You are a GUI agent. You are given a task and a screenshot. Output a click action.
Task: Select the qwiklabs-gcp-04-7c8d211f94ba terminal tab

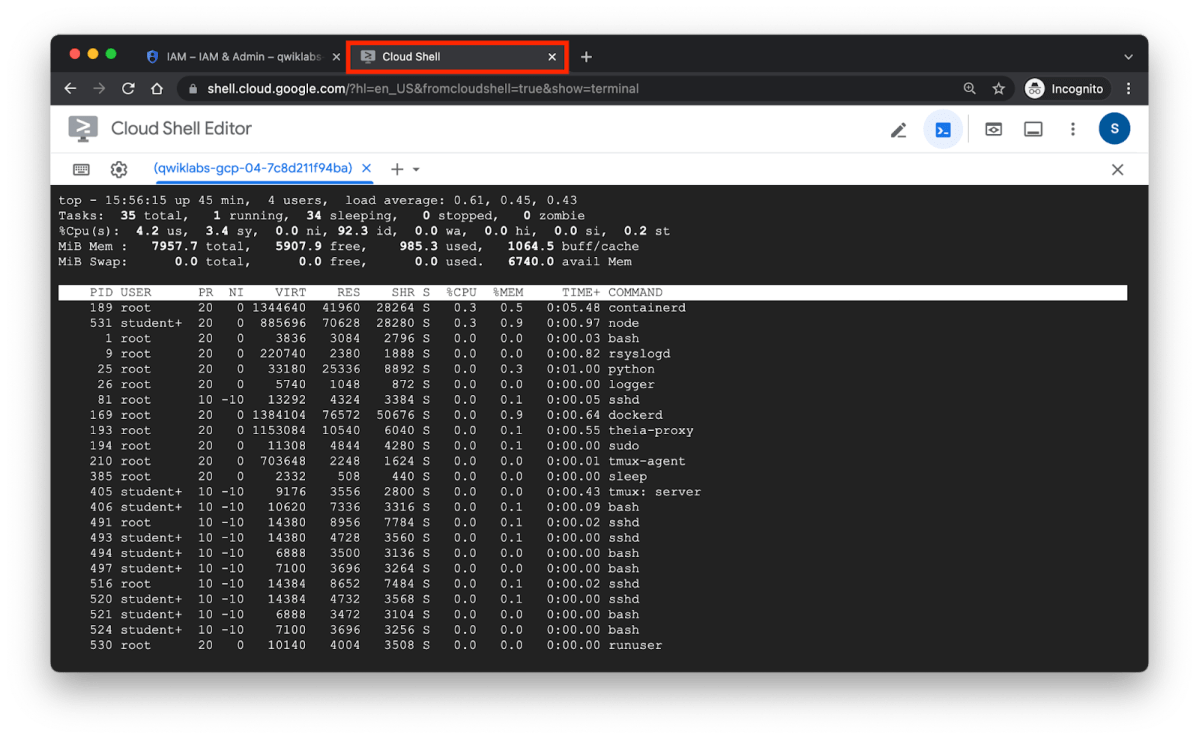tap(252, 168)
